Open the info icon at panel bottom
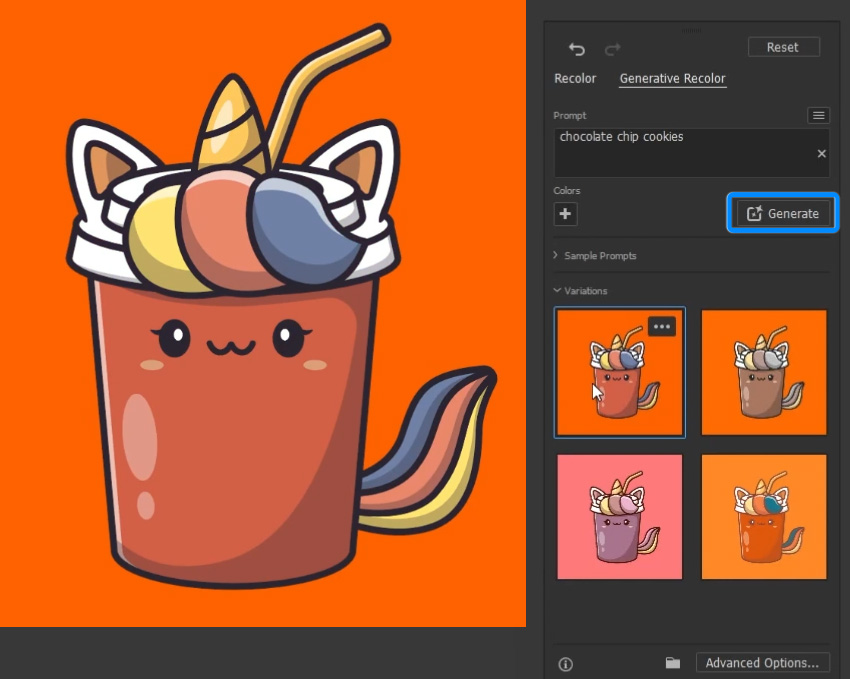This screenshot has height=679, width=850. tap(565, 664)
